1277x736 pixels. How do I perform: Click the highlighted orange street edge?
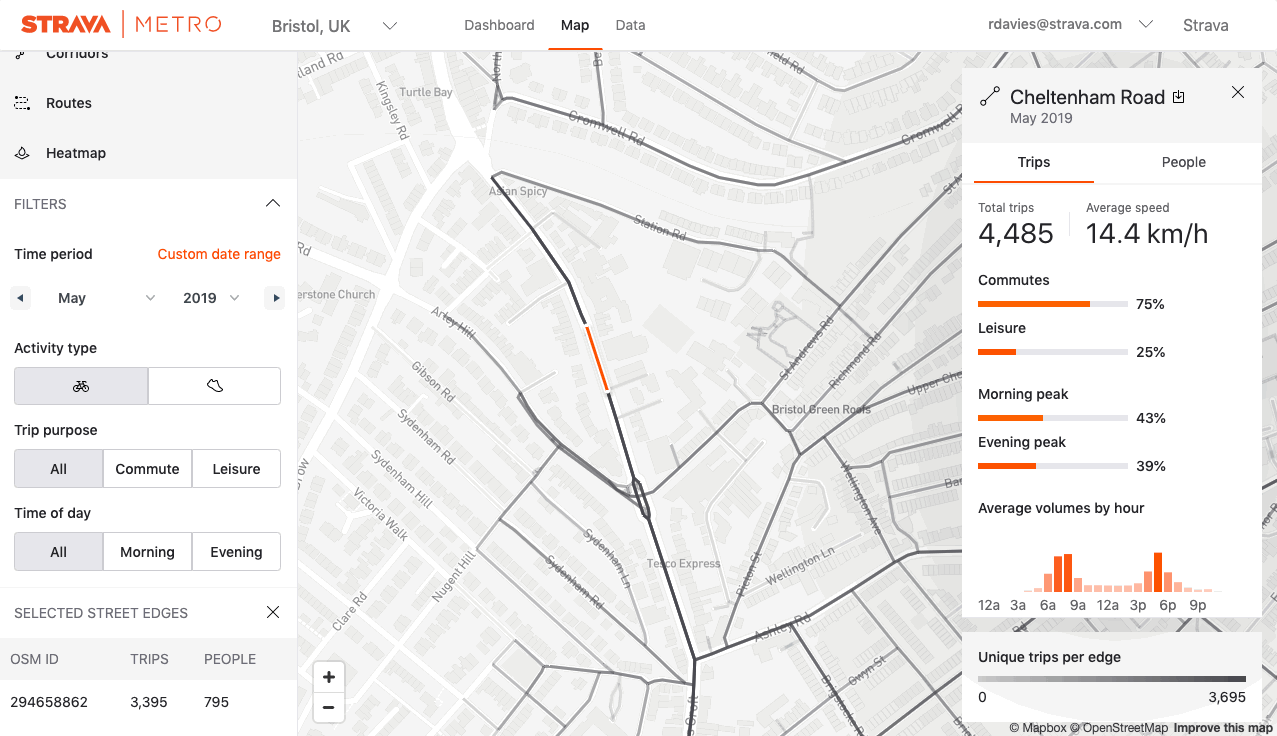[596, 357]
